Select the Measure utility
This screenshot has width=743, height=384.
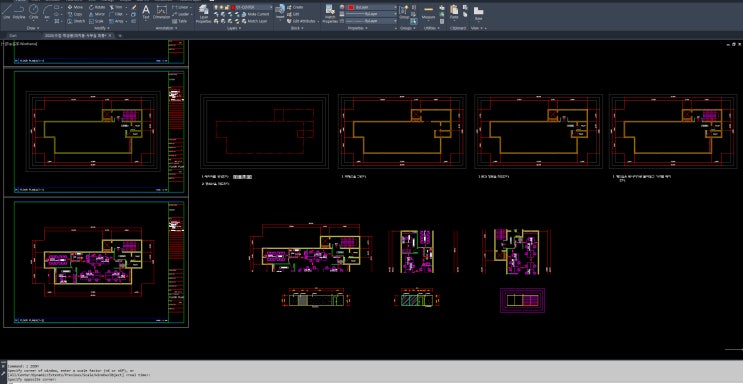pyautogui.click(x=428, y=12)
